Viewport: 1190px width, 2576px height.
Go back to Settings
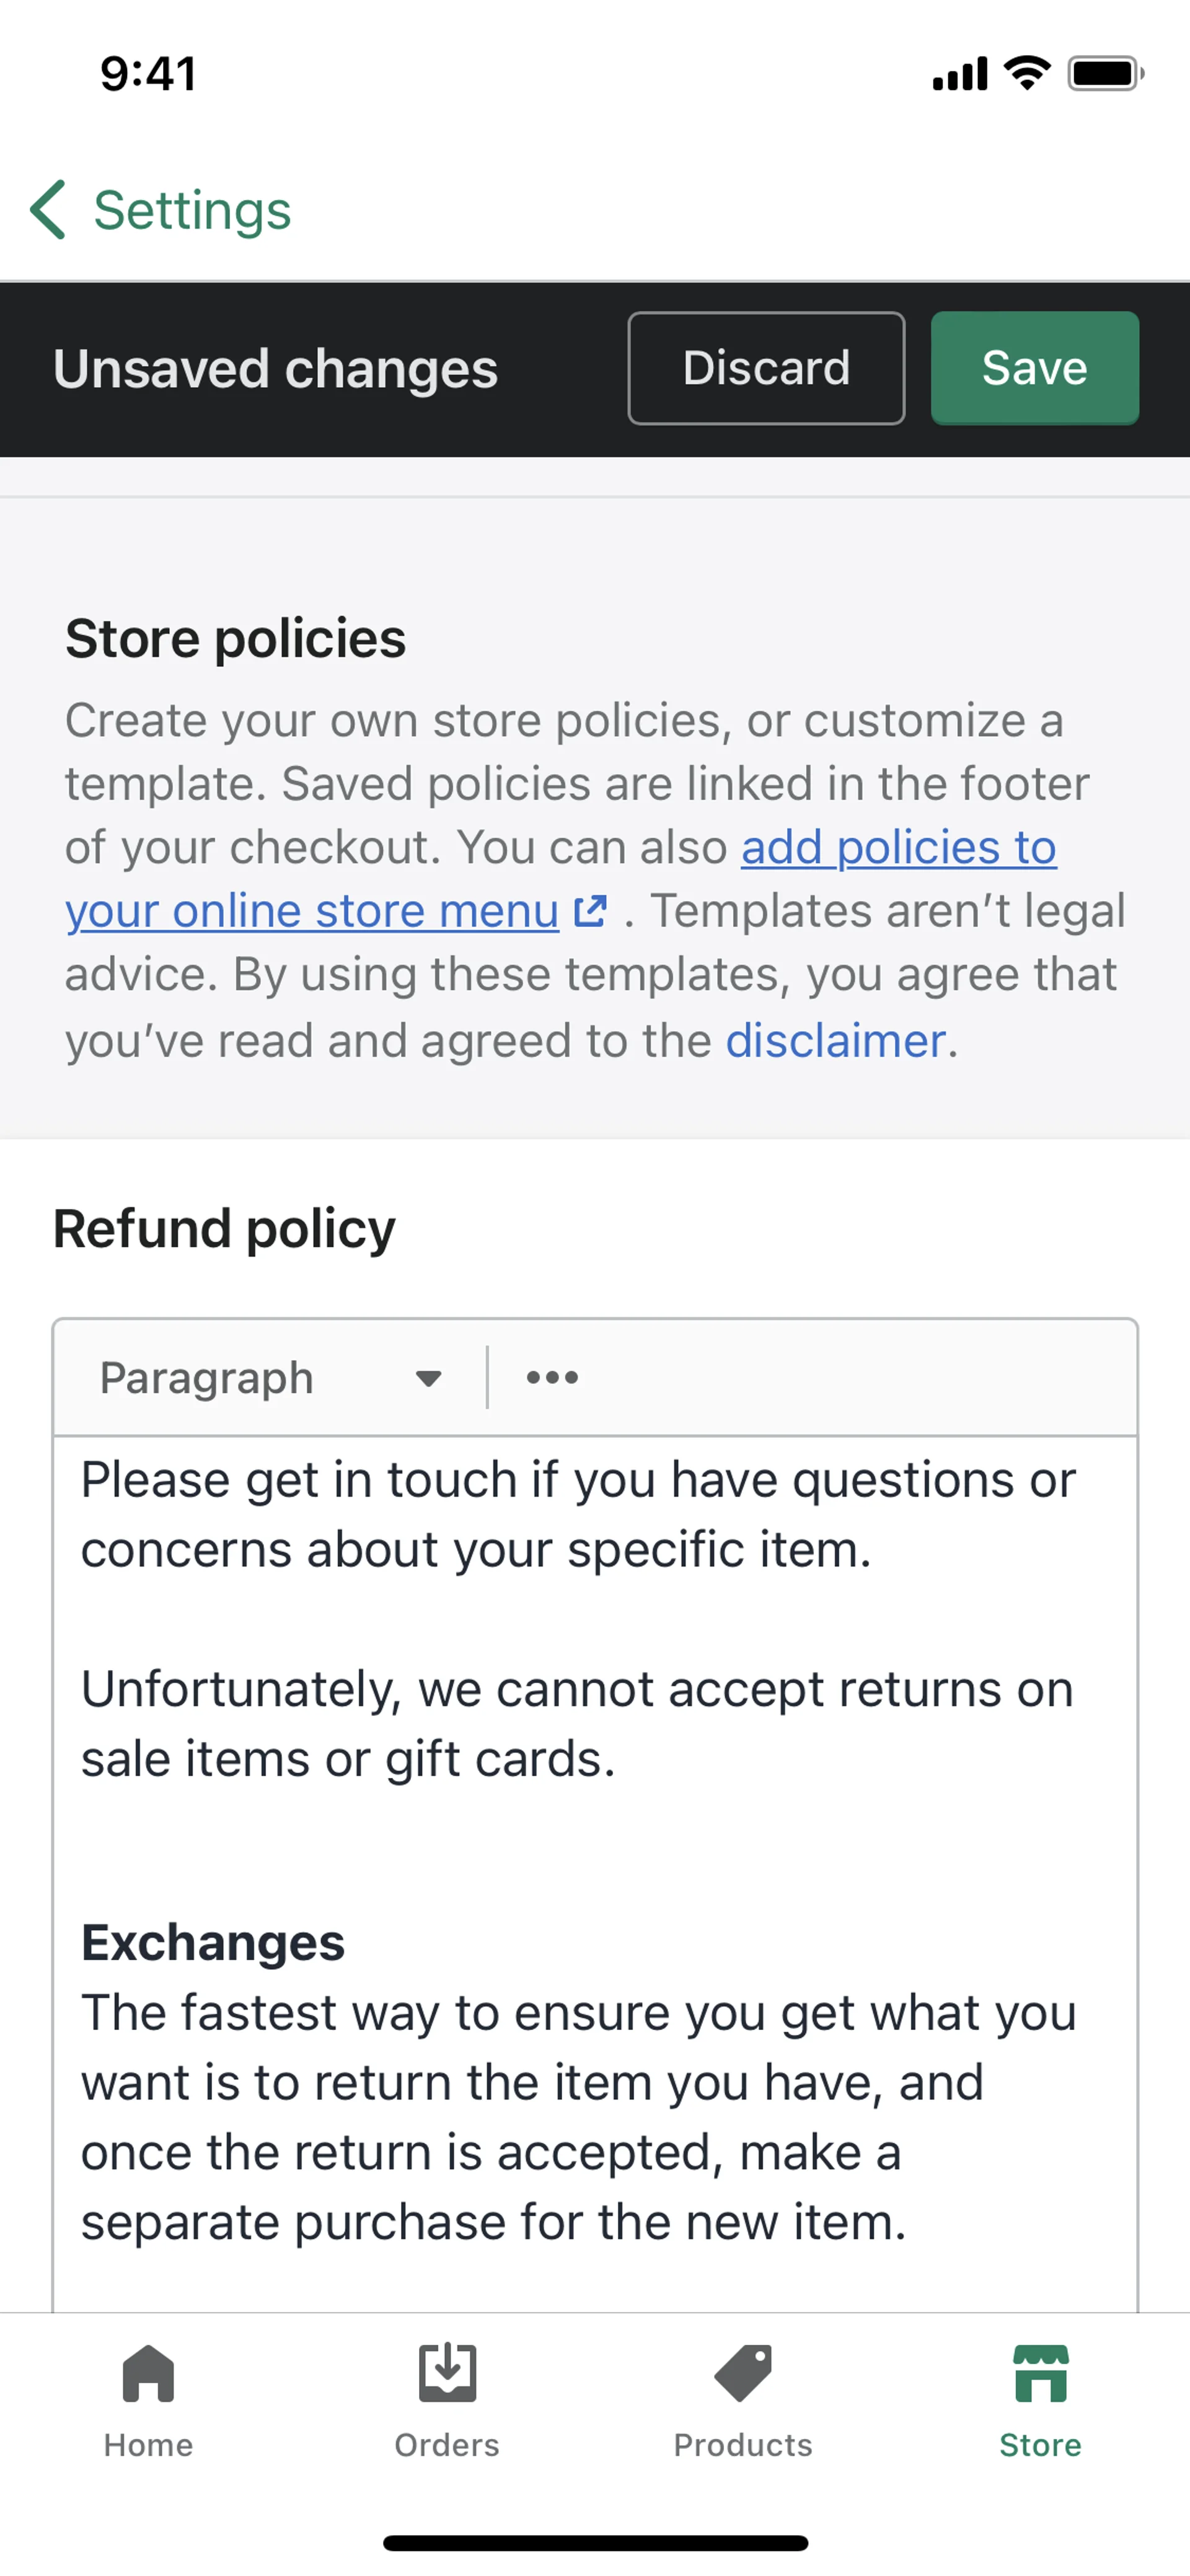click(x=191, y=210)
